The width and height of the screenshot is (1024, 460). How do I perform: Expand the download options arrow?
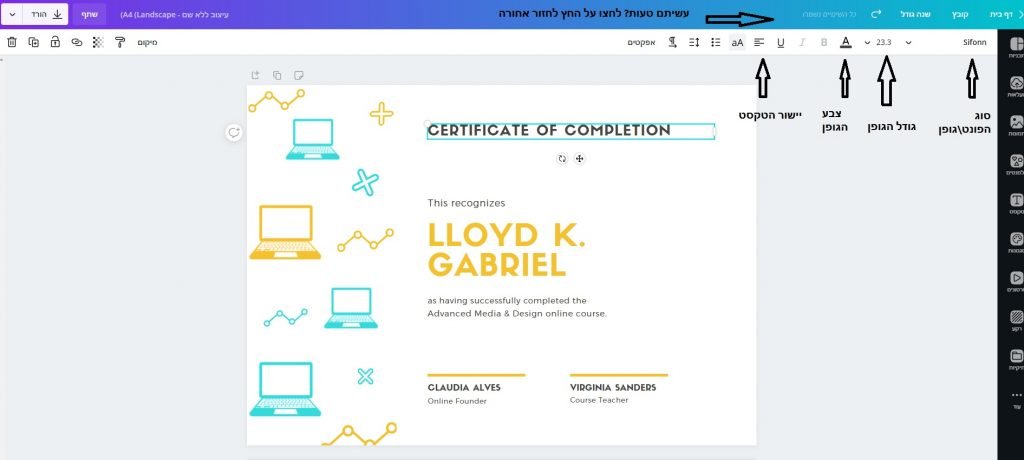(12, 15)
